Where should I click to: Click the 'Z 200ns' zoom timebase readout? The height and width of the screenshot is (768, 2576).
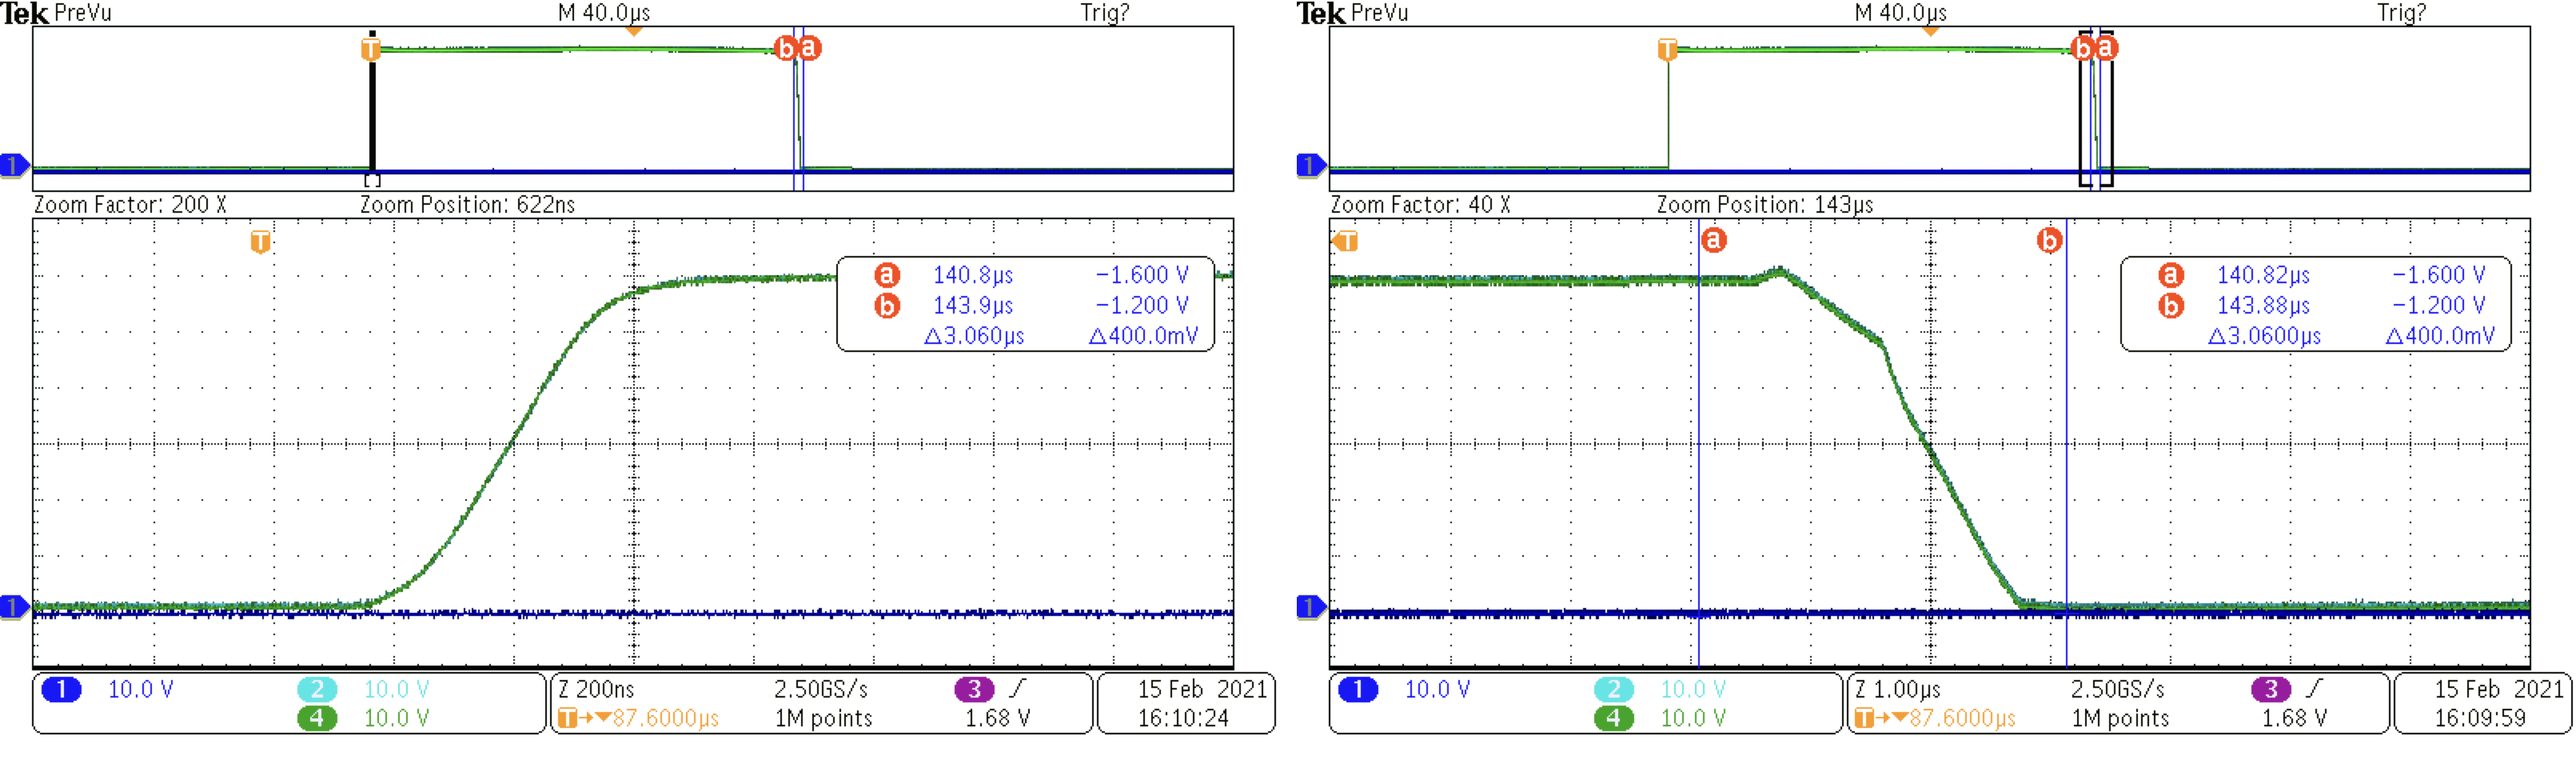point(597,690)
